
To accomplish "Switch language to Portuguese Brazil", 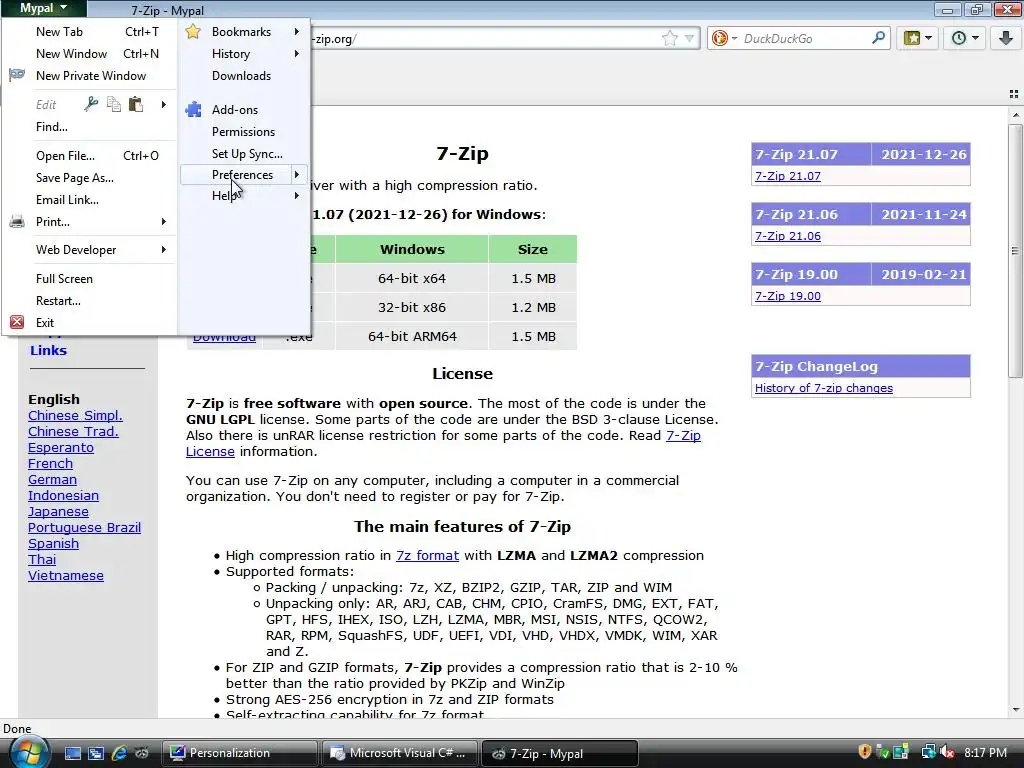I will 84,528.
